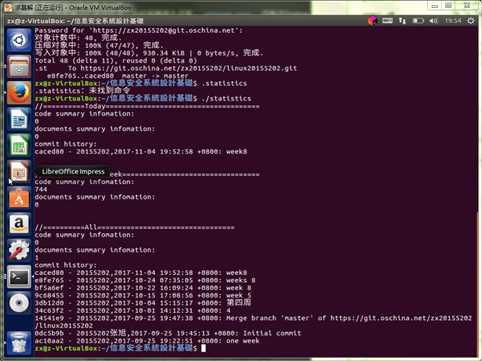Click commit line '9c68455' week 5
Viewport: 482px width, 361px height.
pos(143,296)
